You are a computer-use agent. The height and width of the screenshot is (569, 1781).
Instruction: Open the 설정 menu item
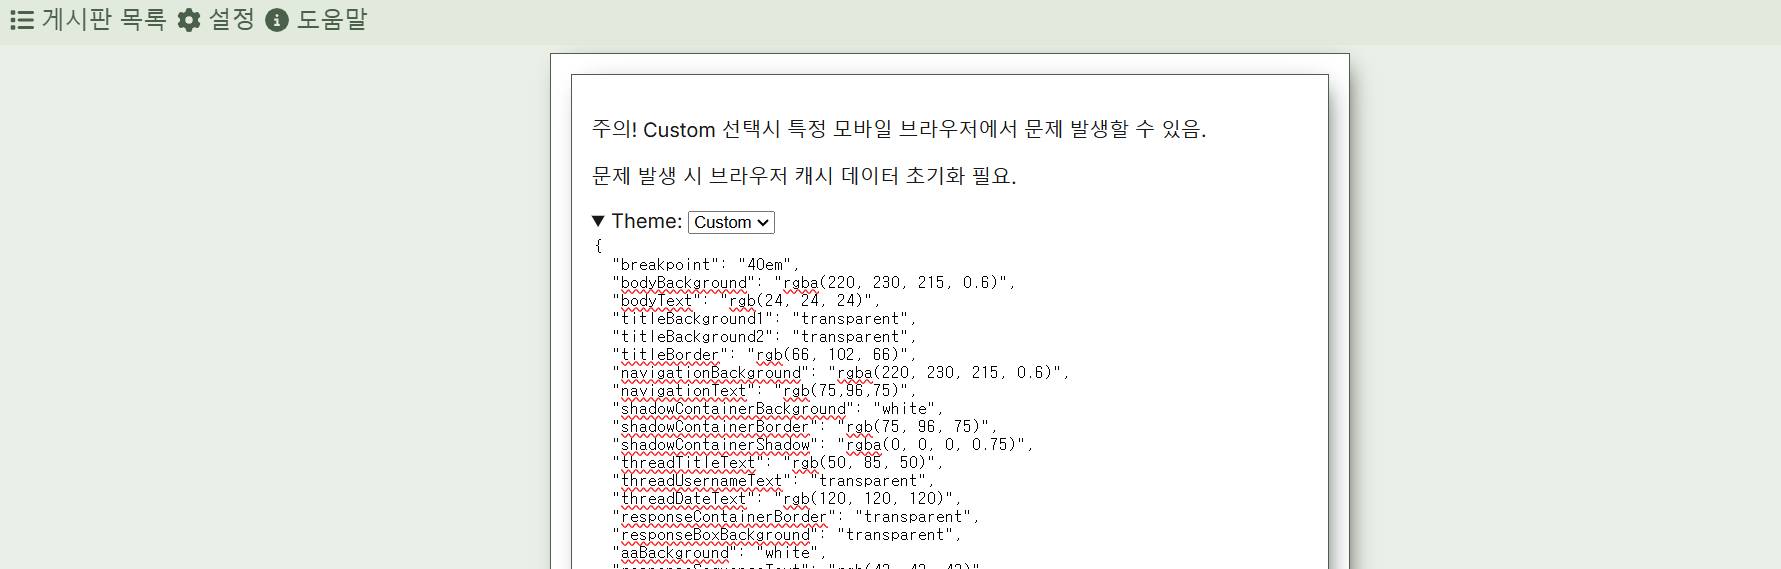click(x=231, y=20)
